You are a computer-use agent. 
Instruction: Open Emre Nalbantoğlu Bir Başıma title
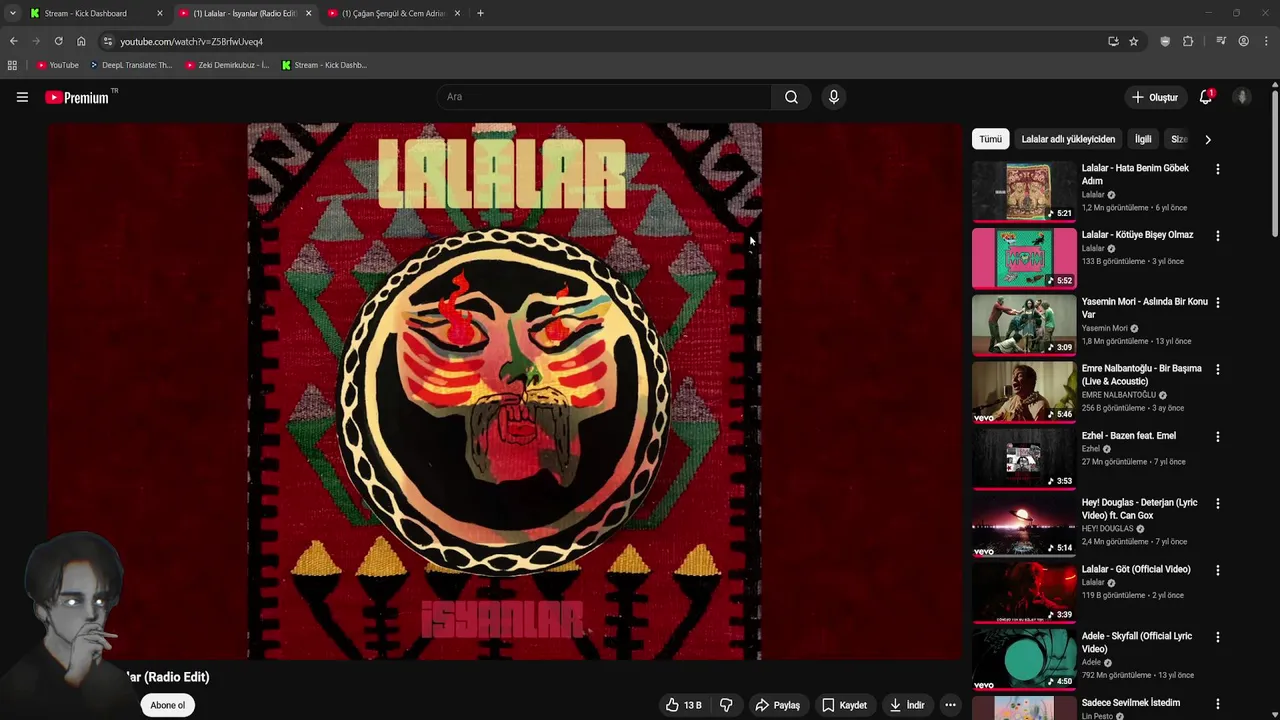(x=1141, y=374)
